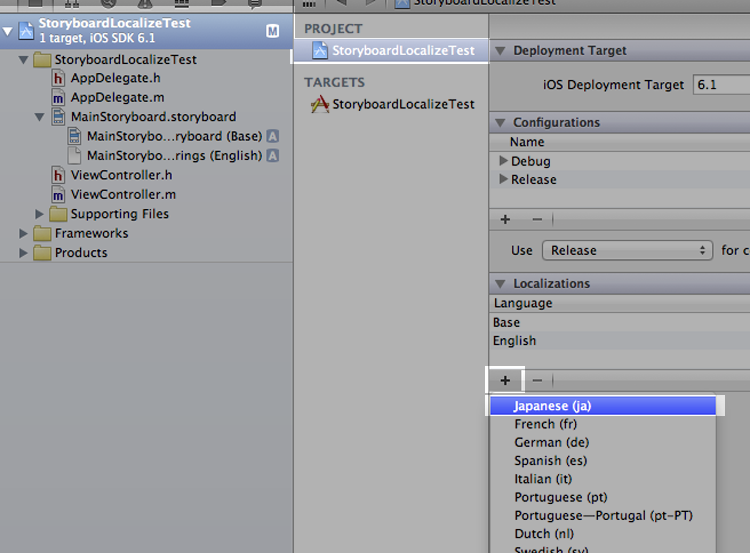This screenshot has width=750, height=553.
Task: Choose Portuguese—Portugal (pt-PT) from language menu
Action: pos(603,516)
